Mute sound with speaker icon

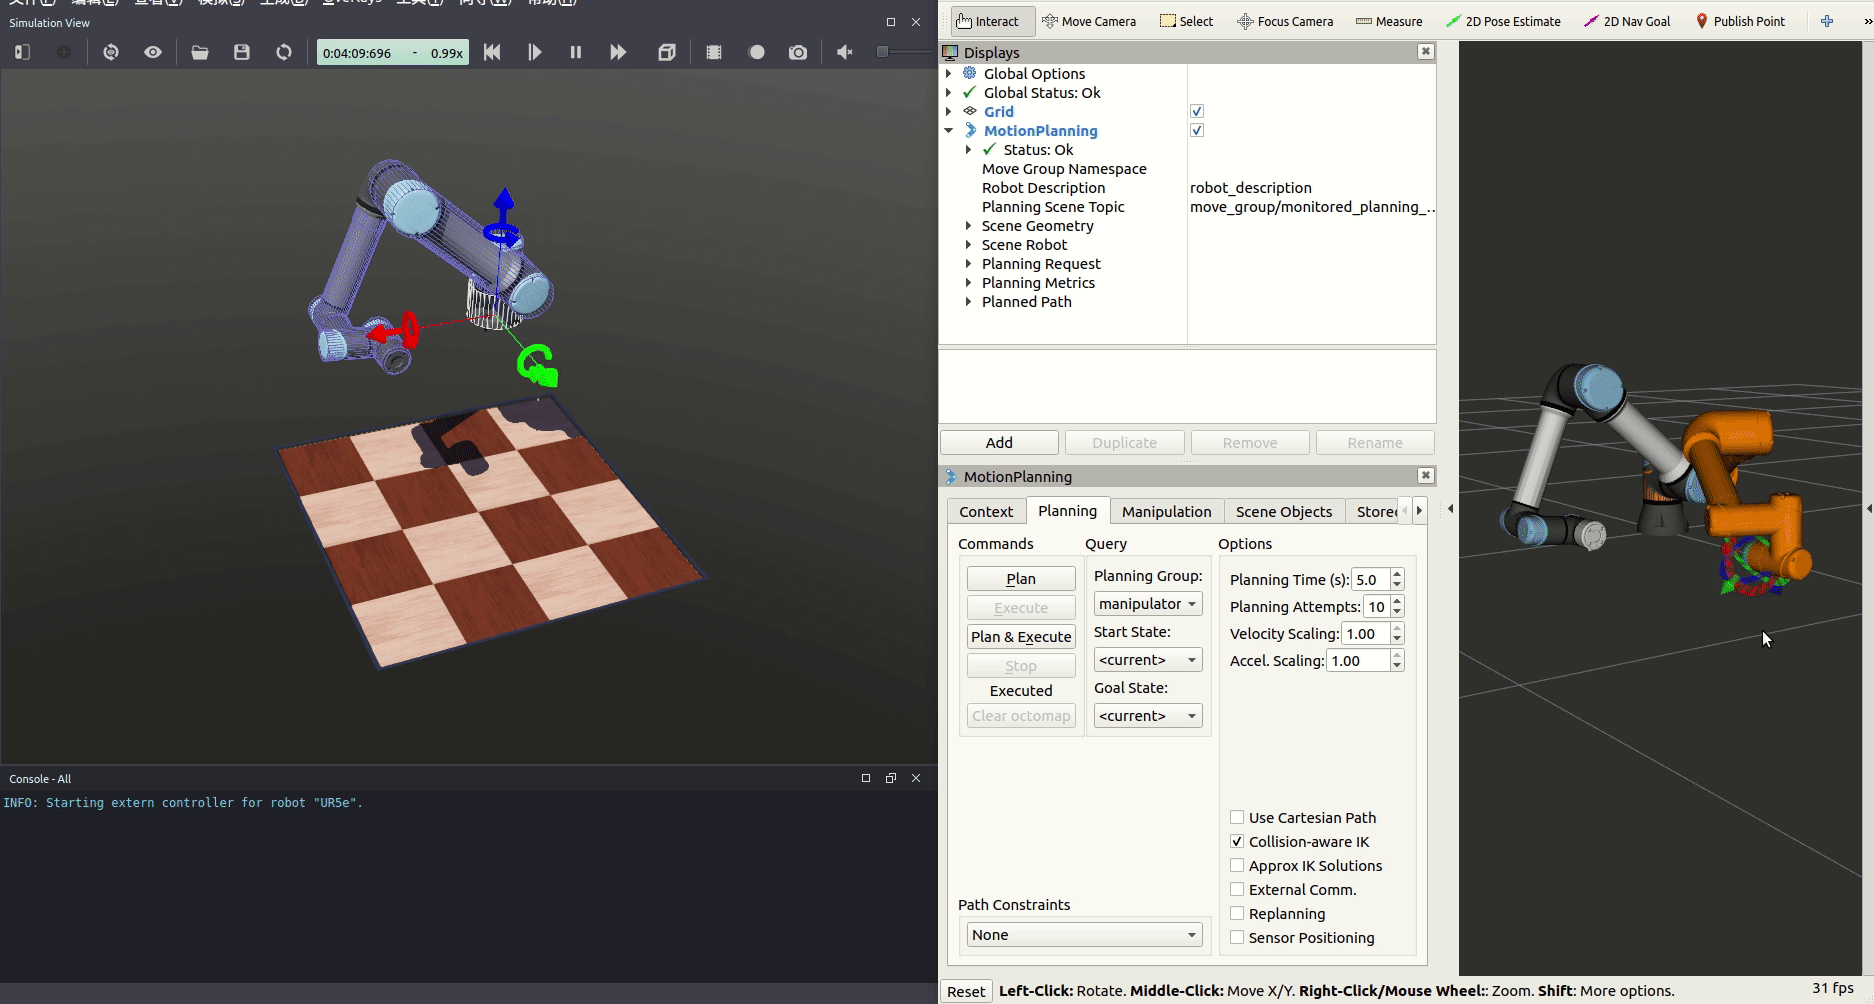[845, 52]
